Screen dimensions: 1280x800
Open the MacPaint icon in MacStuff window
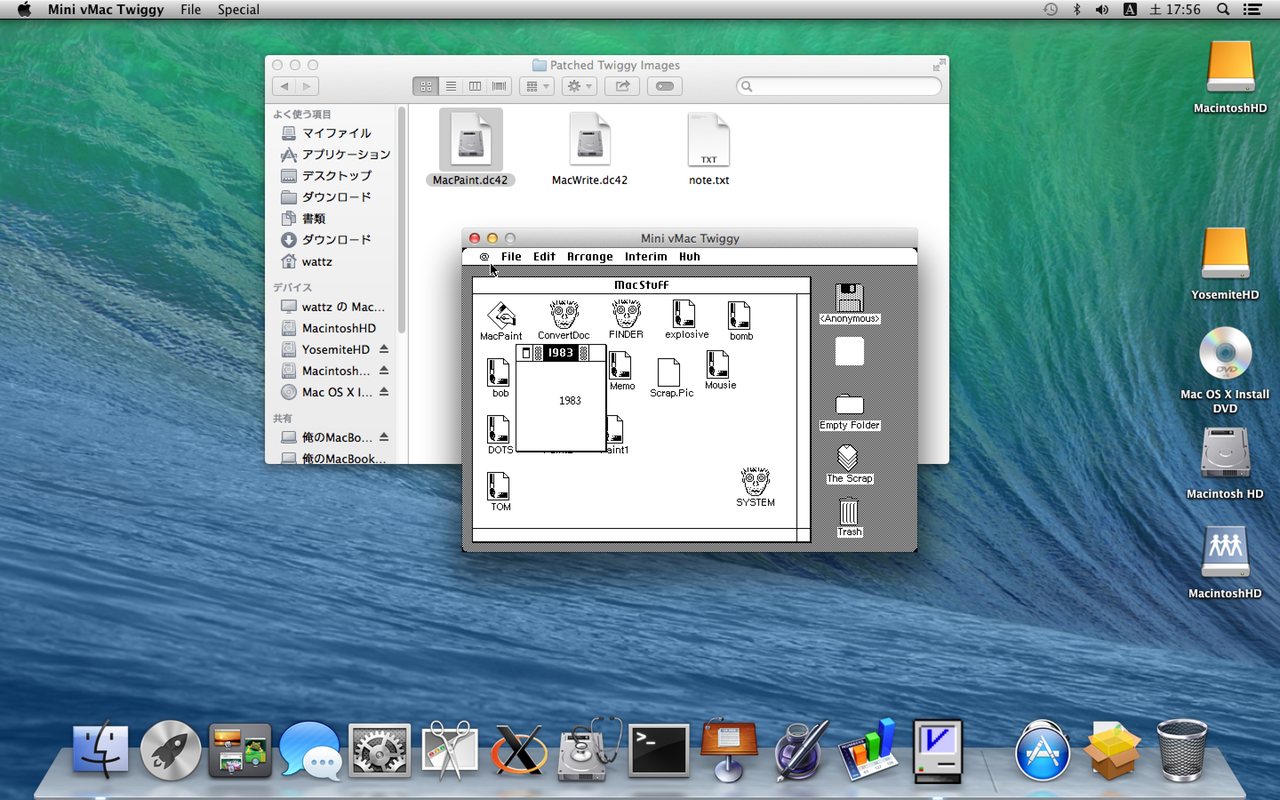click(501, 316)
